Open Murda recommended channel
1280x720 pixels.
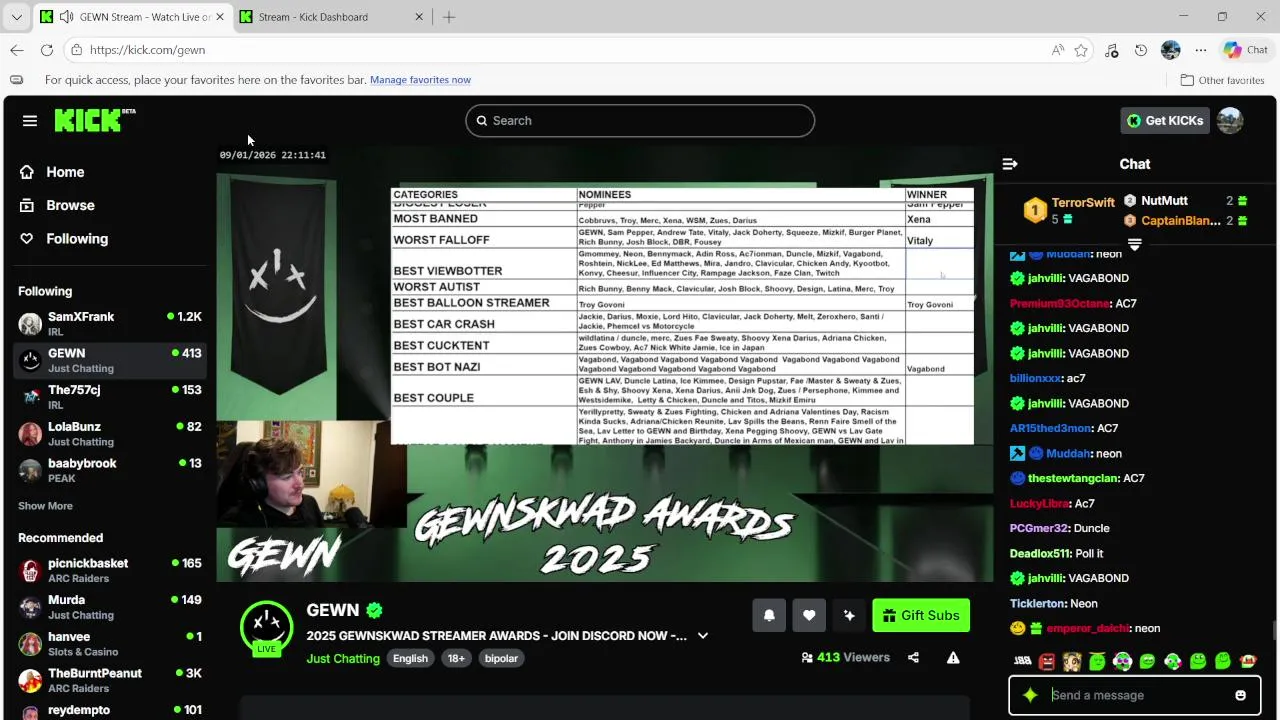[110, 607]
